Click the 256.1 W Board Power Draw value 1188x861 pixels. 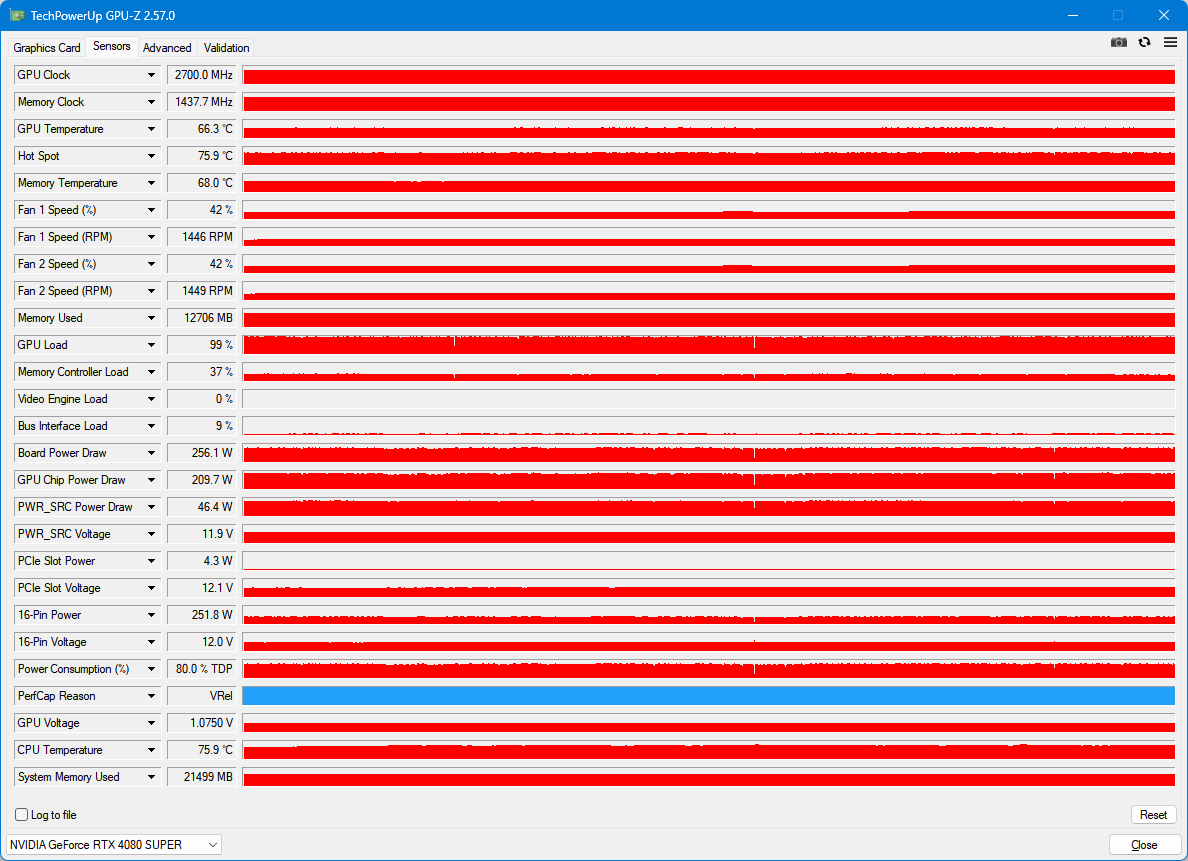202,452
